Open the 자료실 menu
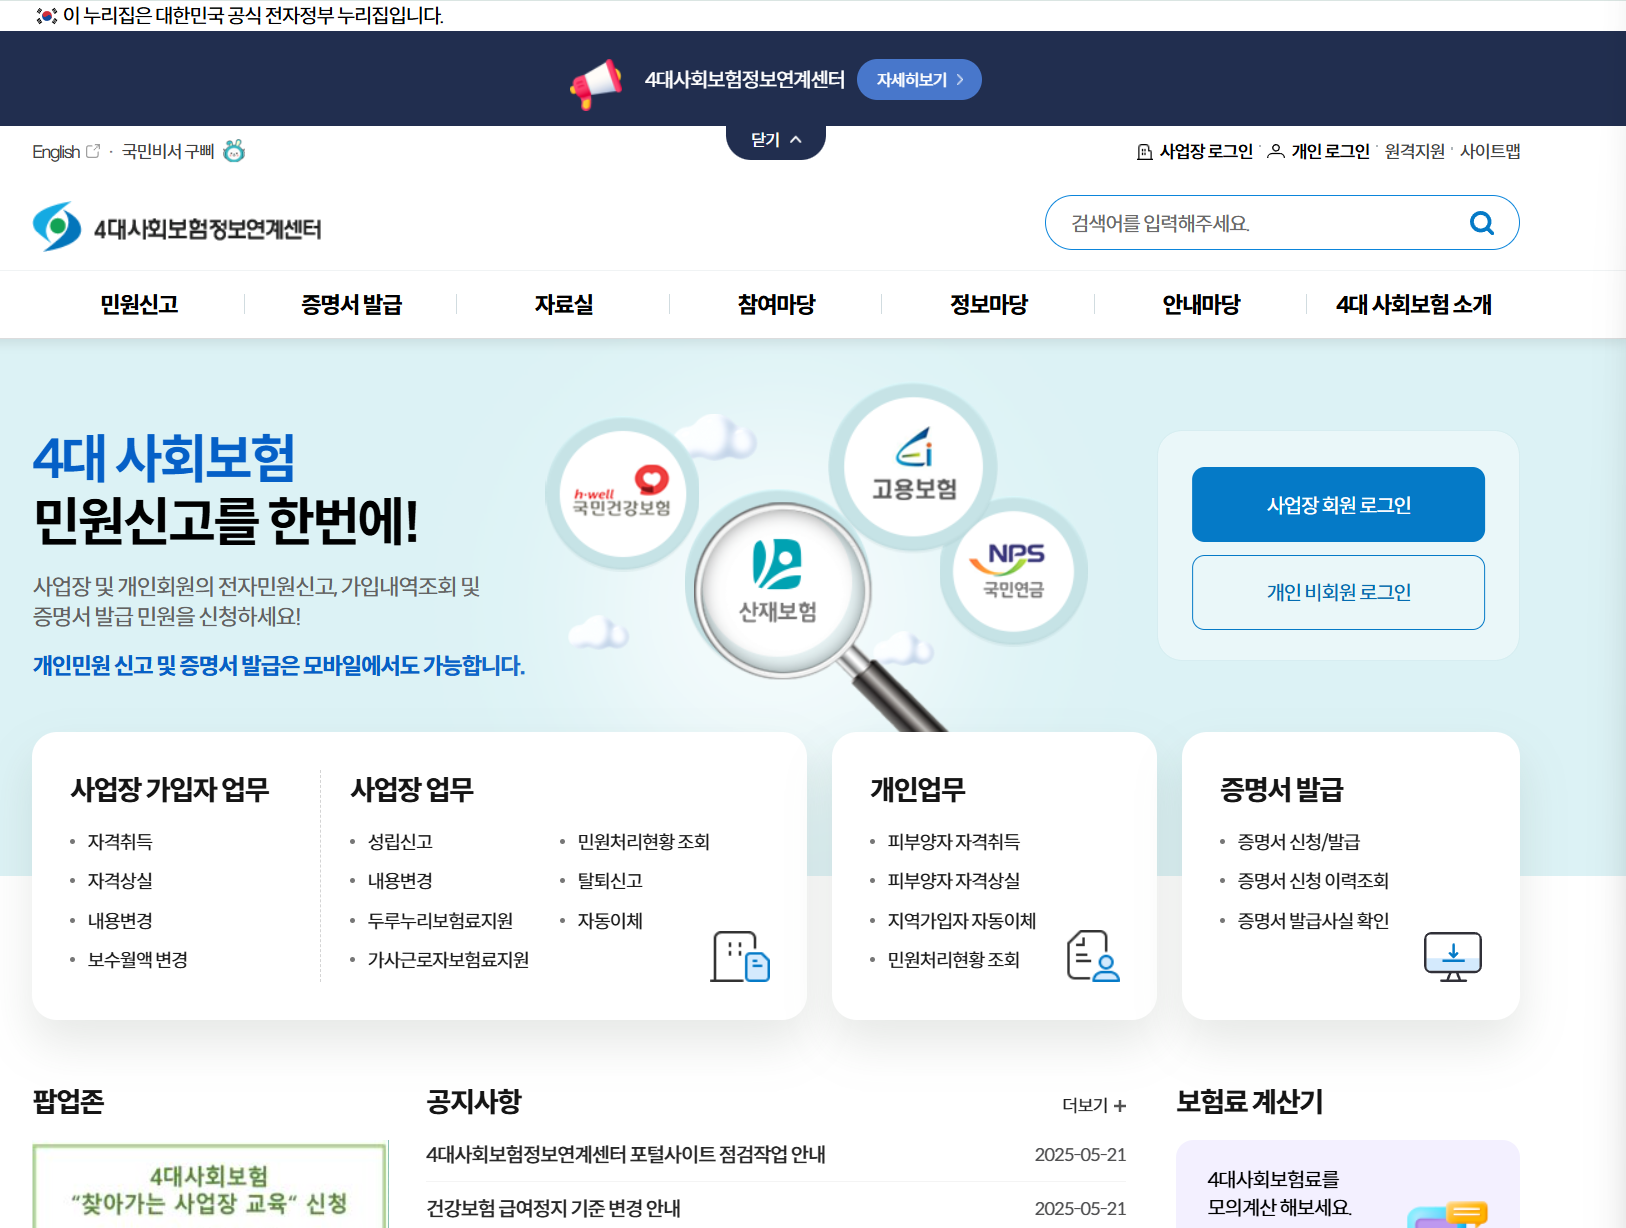Viewport: 1626px width, 1228px height. [564, 304]
